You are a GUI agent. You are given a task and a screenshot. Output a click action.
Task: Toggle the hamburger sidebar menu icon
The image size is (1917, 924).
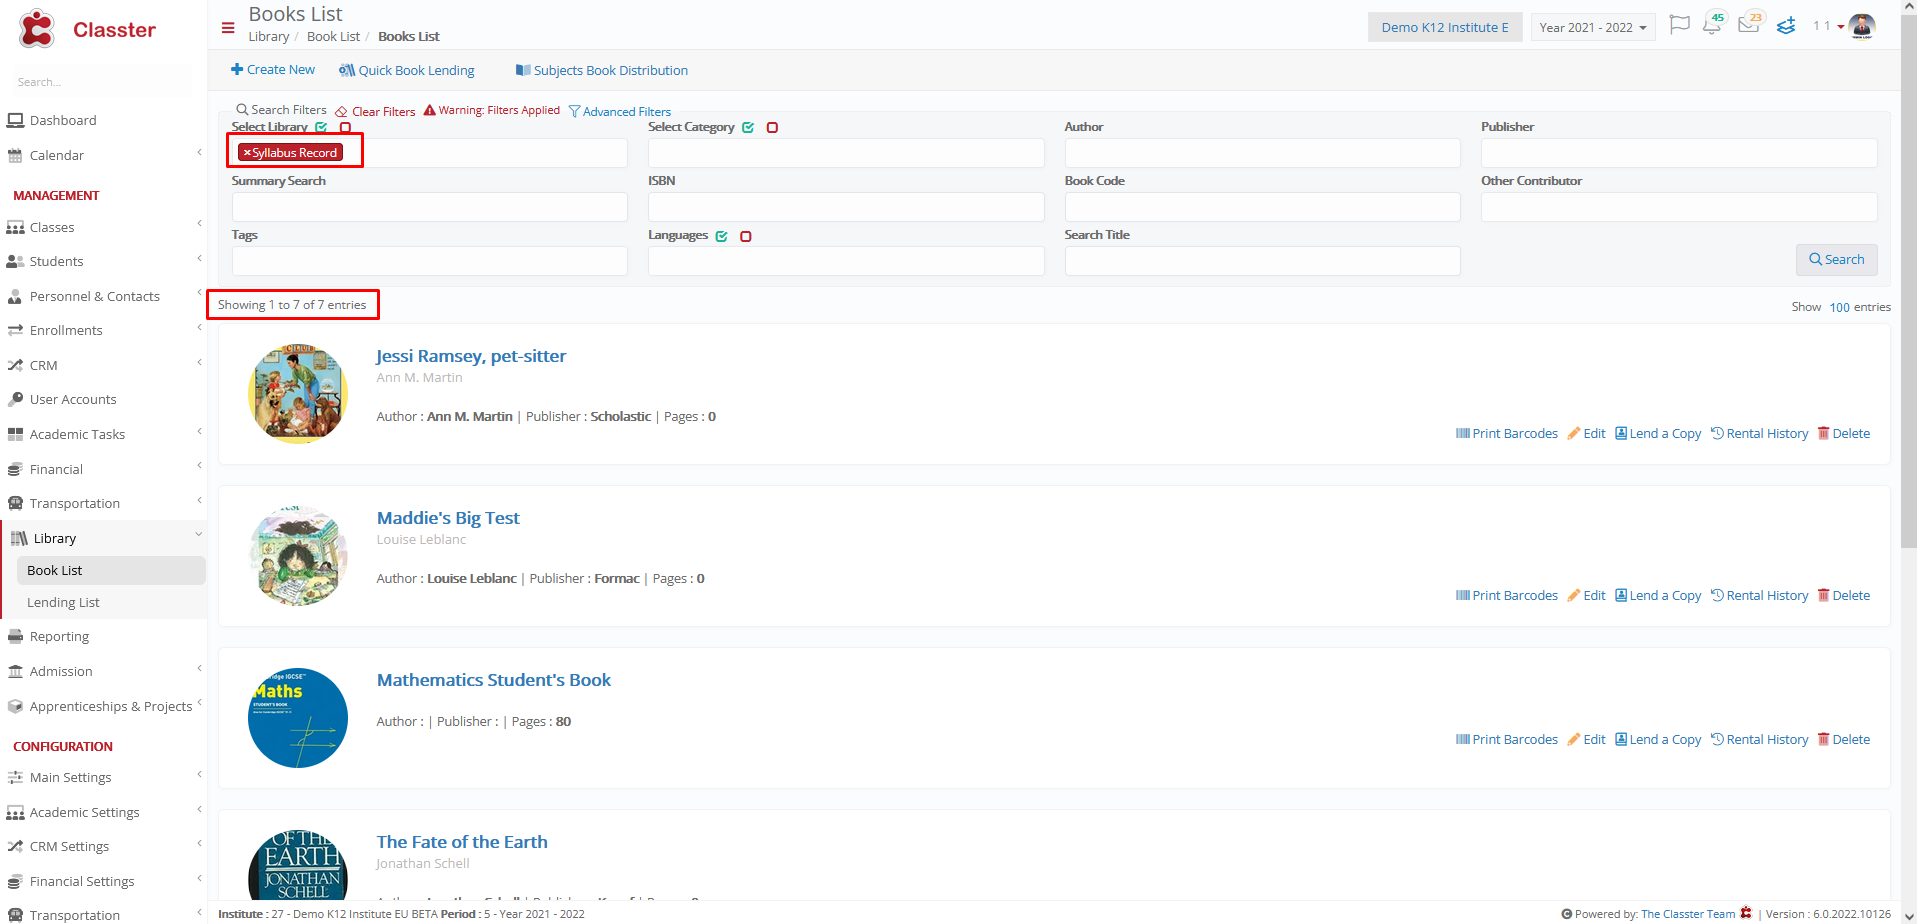tap(228, 28)
